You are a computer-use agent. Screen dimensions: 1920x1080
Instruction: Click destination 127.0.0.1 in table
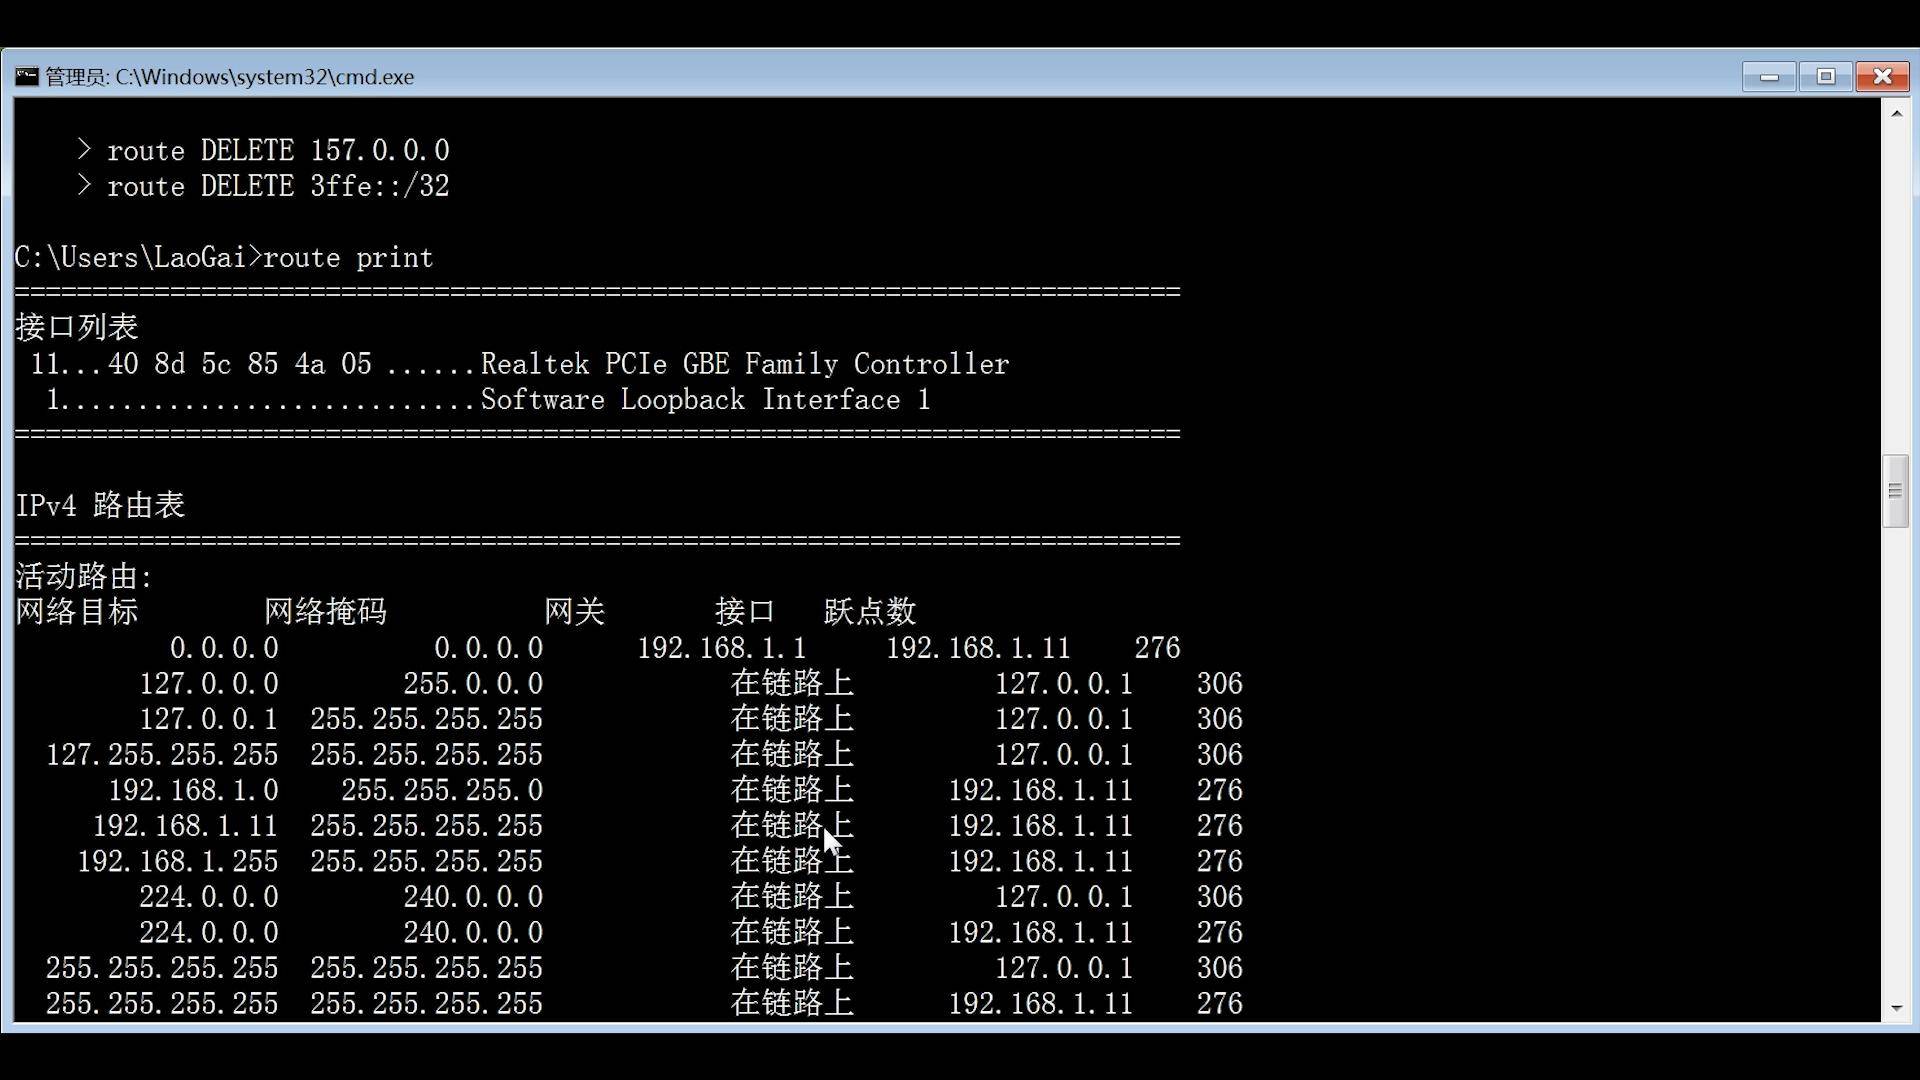208,720
